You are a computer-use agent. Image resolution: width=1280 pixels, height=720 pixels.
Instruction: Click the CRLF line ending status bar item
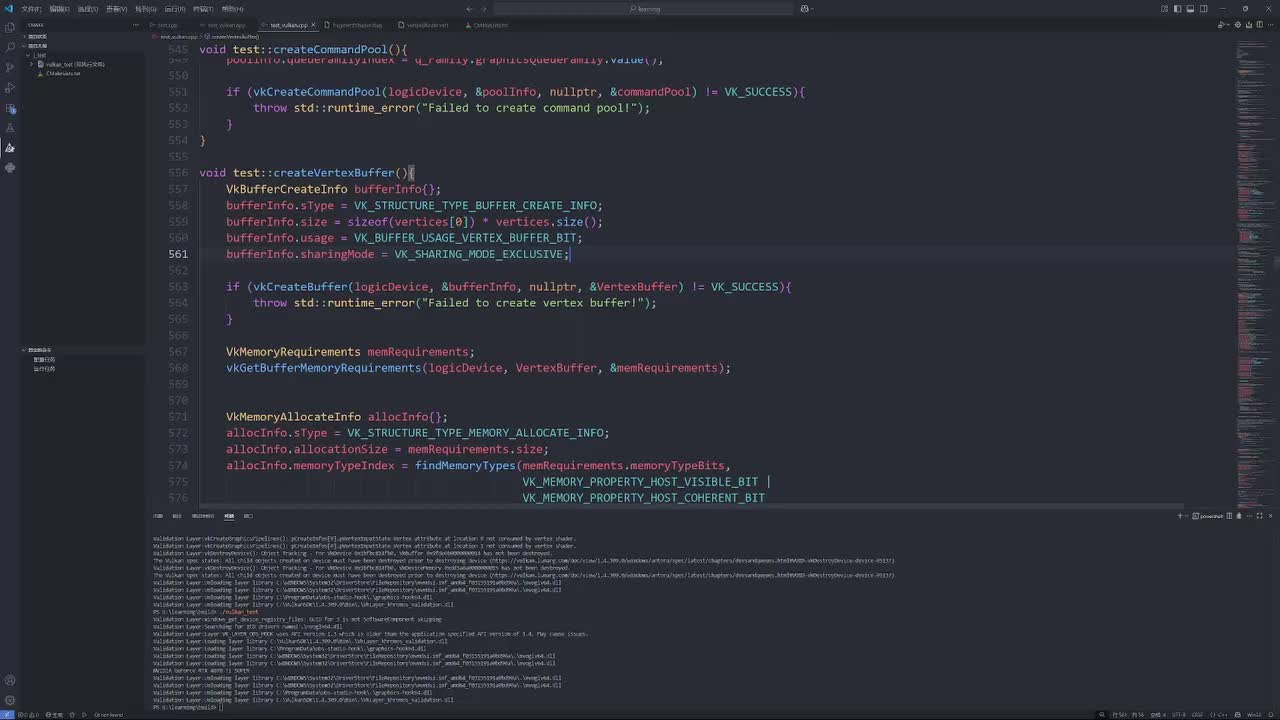[x=1197, y=714]
